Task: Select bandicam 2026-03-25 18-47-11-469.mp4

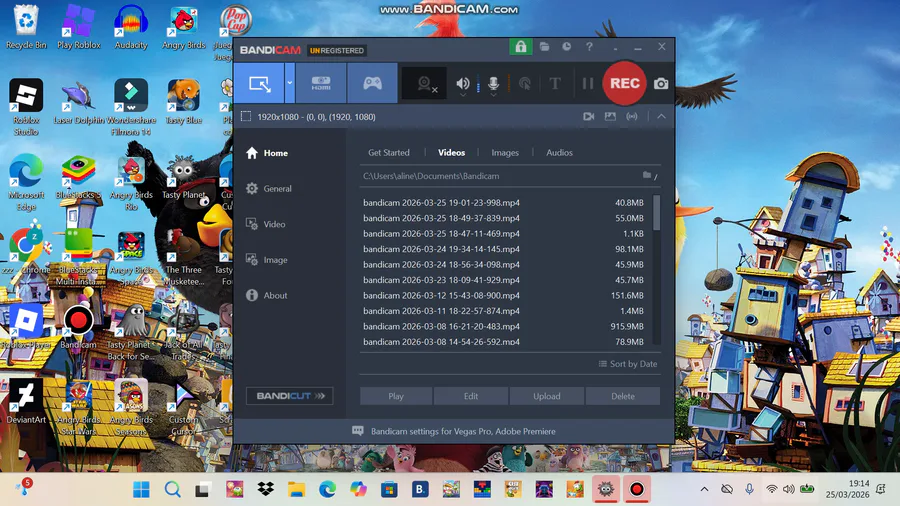Action: (x=504, y=233)
